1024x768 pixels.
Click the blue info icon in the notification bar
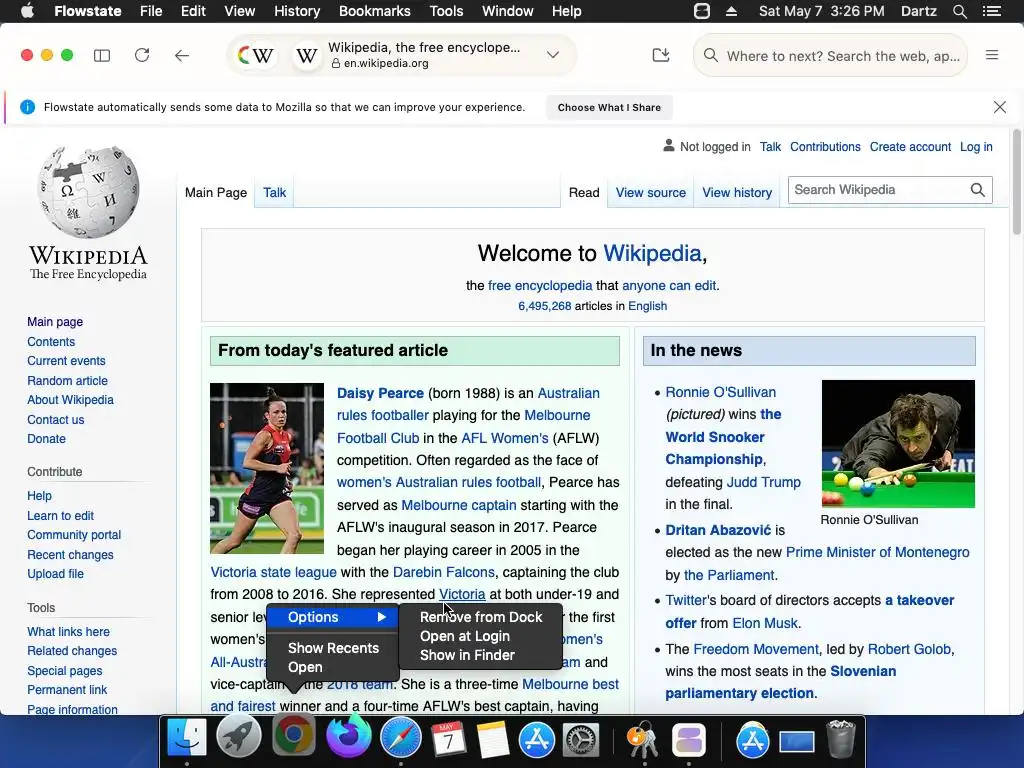[27, 107]
